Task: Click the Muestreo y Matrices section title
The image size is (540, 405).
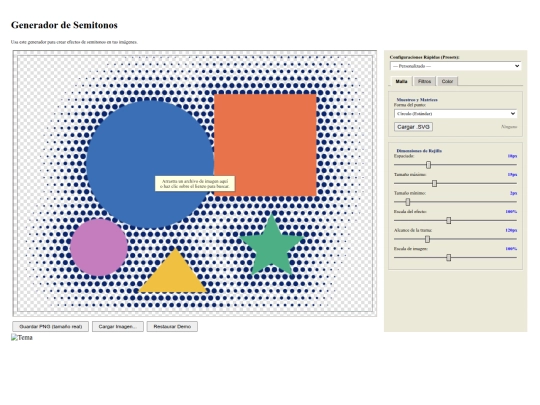Action: click(417, 100)
